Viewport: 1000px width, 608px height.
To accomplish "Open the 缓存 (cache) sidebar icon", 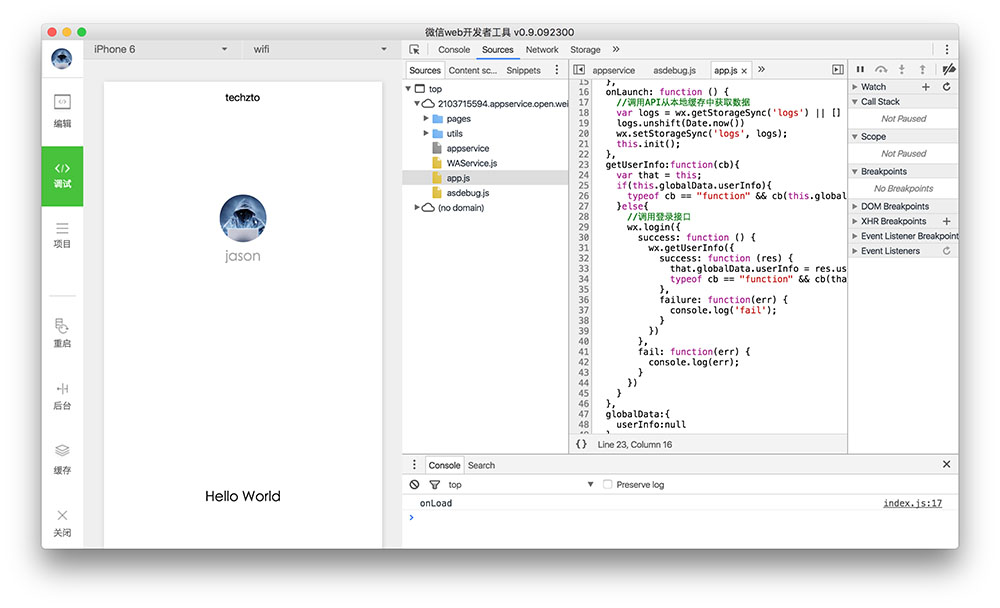I will pyautogui.click(x=62, y=459).
